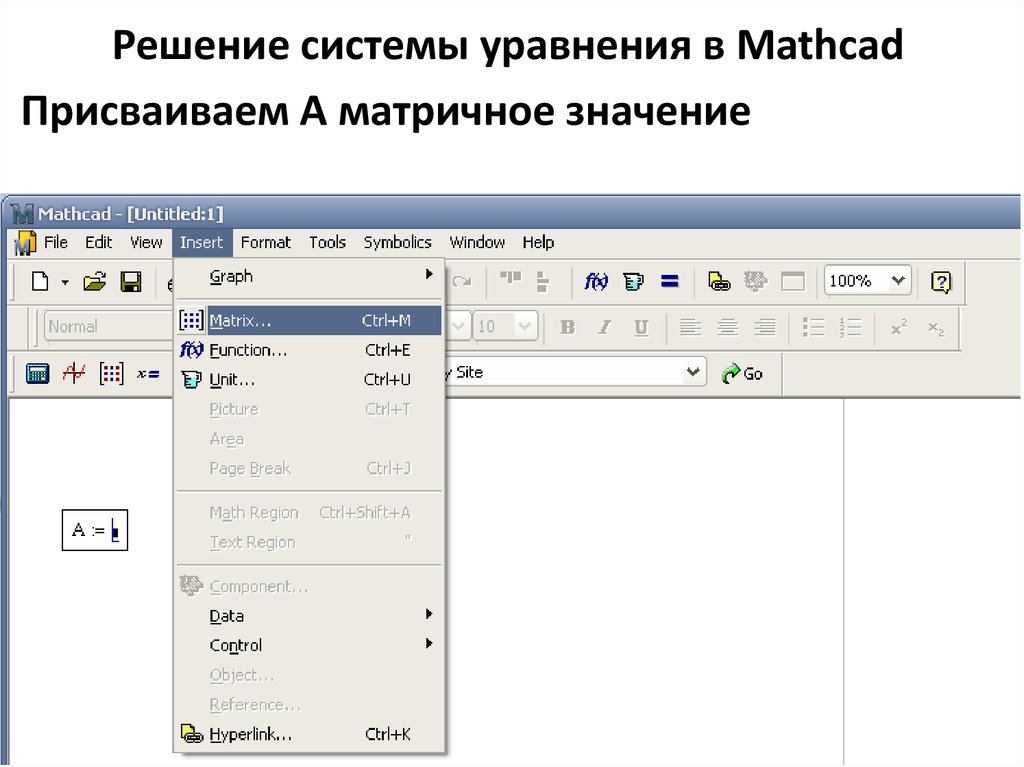Screen dimensions: 1024x767
Task: Click the Help question mark icon
Action: [941, 282]
